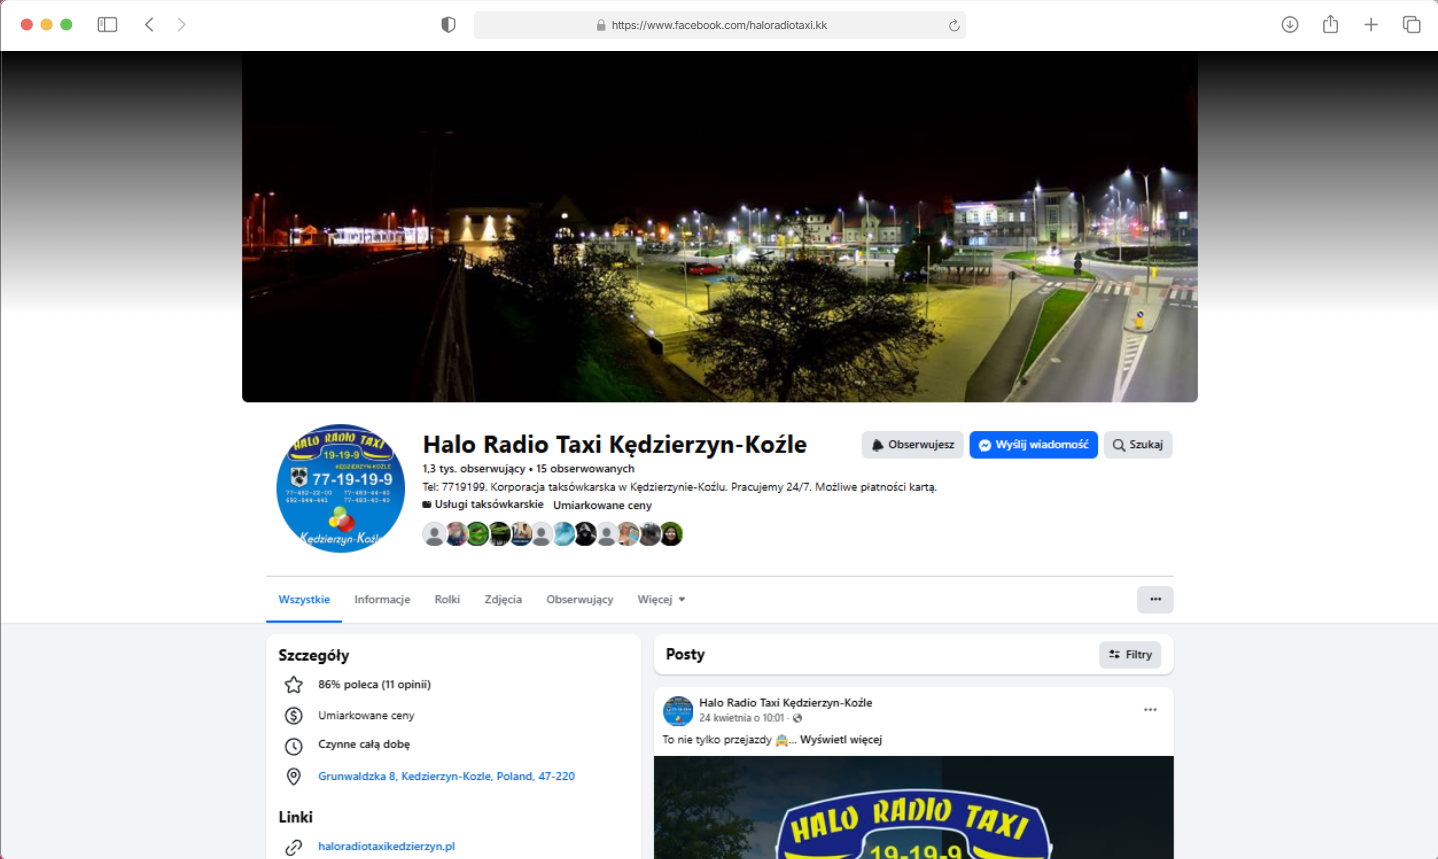Send a message via Wyślij wiadomość
The width and height of the screenshot is (1438, 859).
pyautogui.click(x=1033, y=445)
